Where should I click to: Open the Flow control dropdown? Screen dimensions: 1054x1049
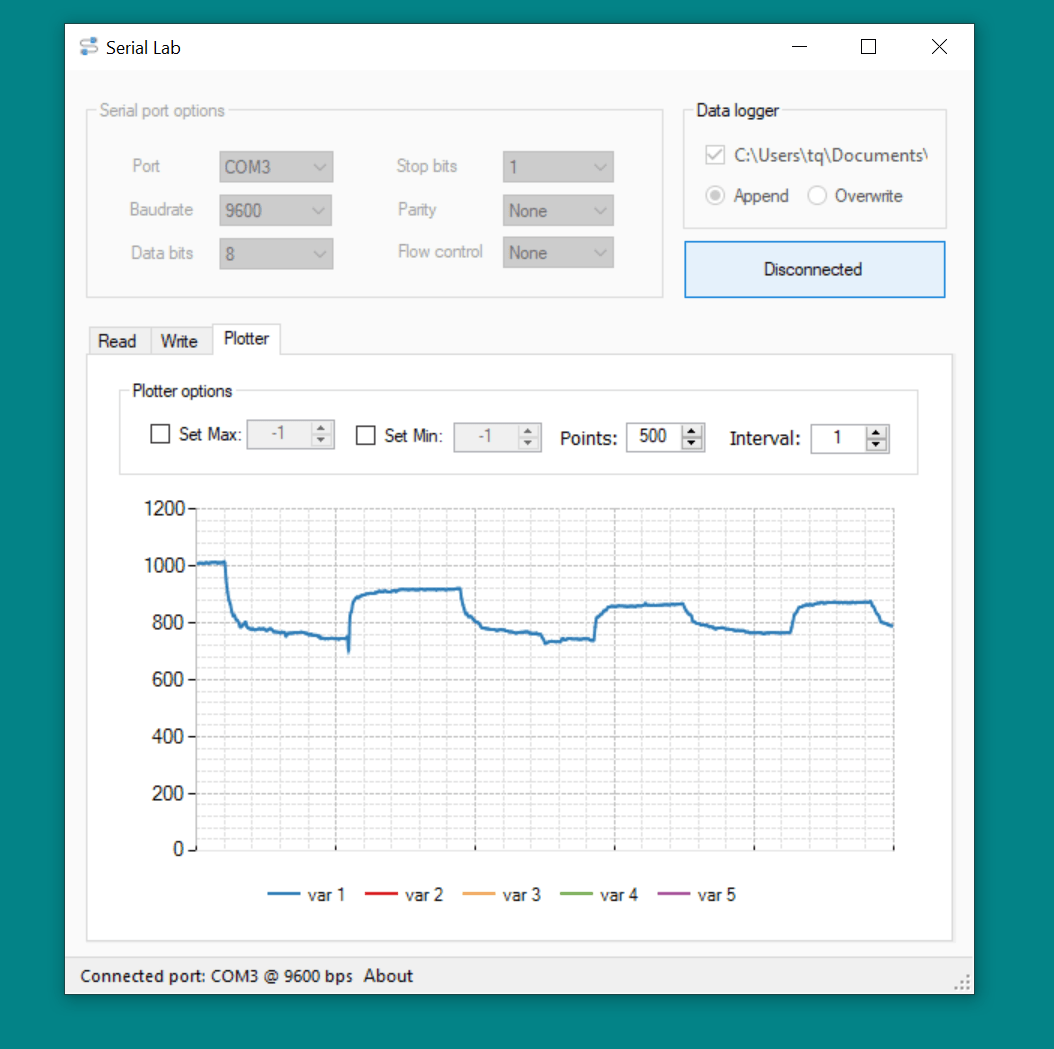(558, 253)
